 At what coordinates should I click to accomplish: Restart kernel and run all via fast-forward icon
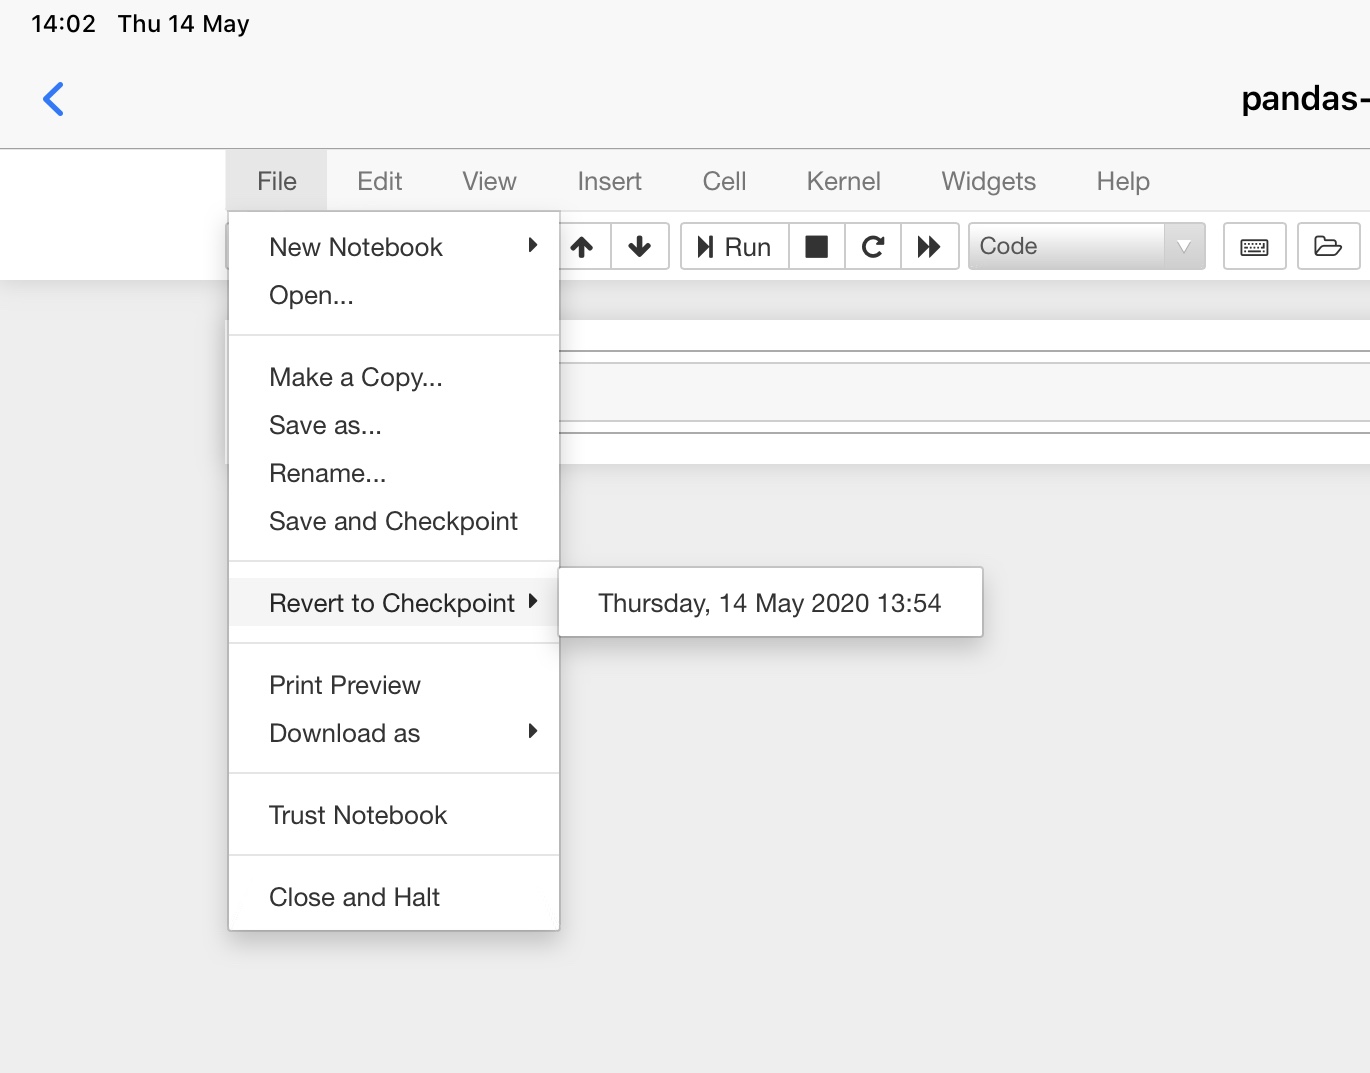click(929, 246)
